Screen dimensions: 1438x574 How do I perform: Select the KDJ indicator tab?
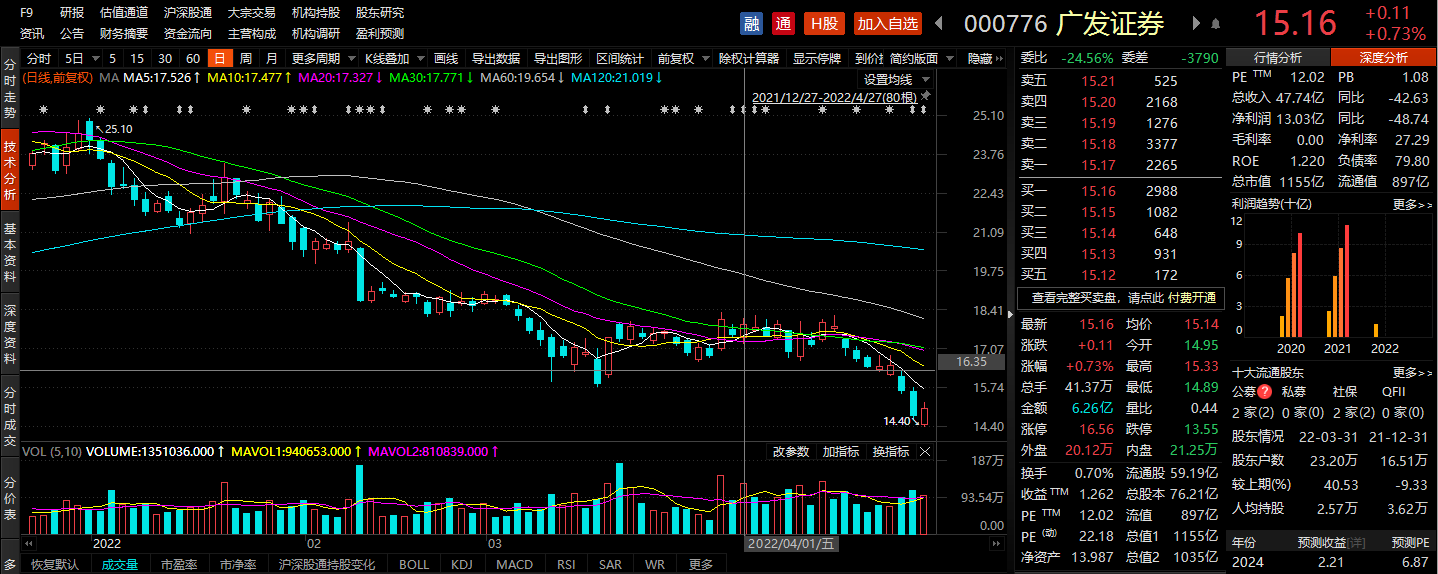tap(462, 564)
